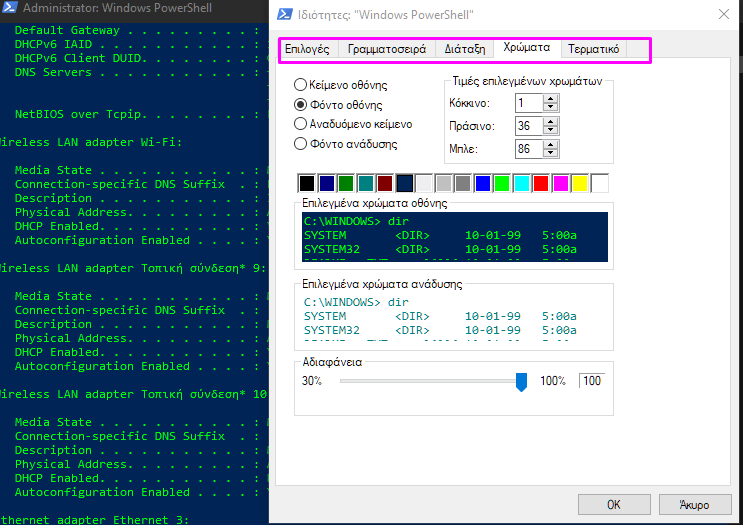Pick the black color swatch
743x525 pixels.
(x=307, y=183)
